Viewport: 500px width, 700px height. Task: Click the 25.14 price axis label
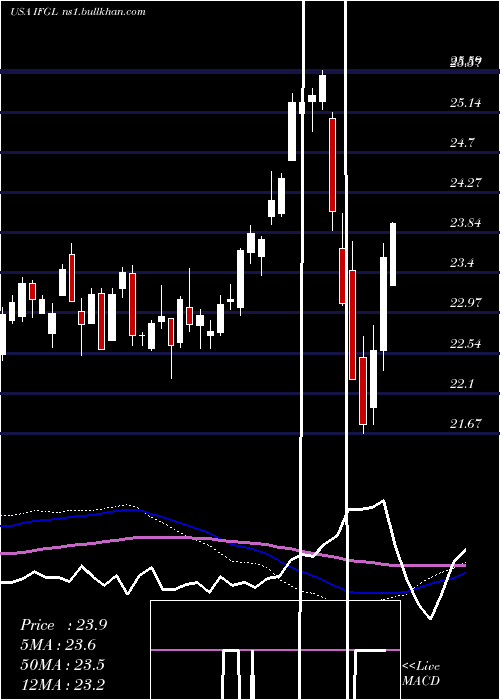466,103
